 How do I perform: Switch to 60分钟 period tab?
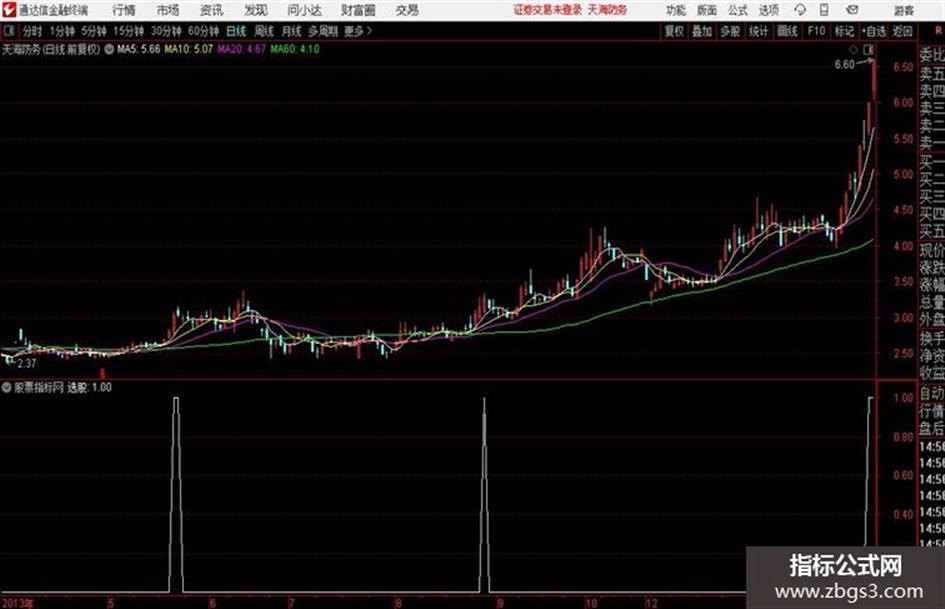click(x=203, y=31)
